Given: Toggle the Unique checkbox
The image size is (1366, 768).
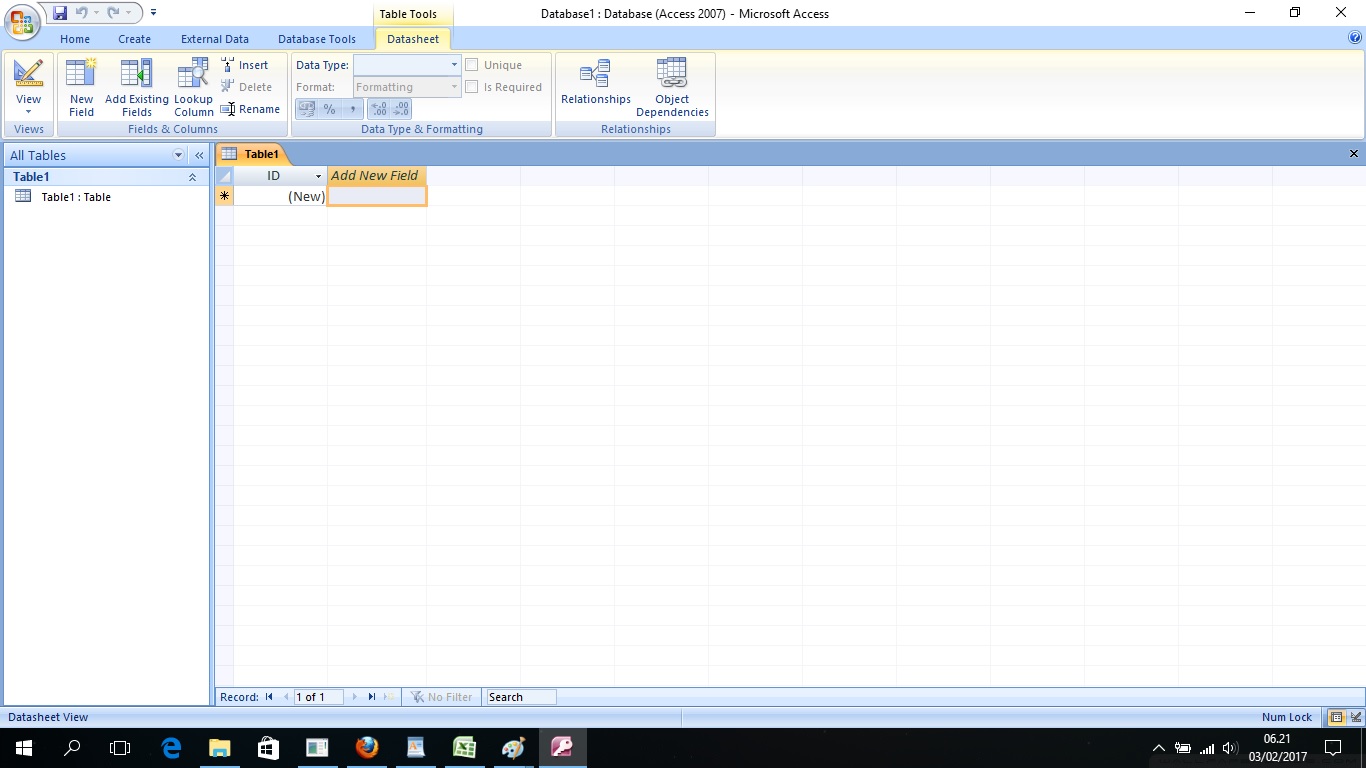Looking at the screenshot, I should [x=472, y=65].
